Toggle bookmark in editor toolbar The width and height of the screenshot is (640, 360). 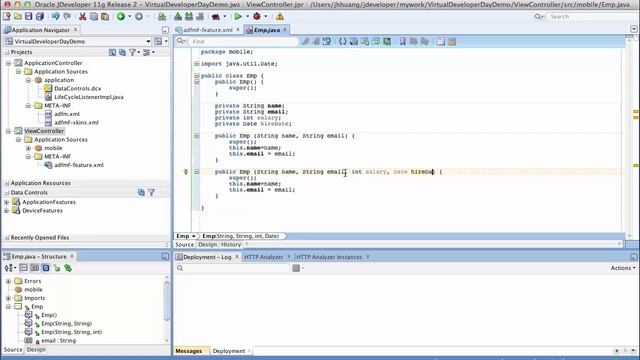(x=402, y=42)
